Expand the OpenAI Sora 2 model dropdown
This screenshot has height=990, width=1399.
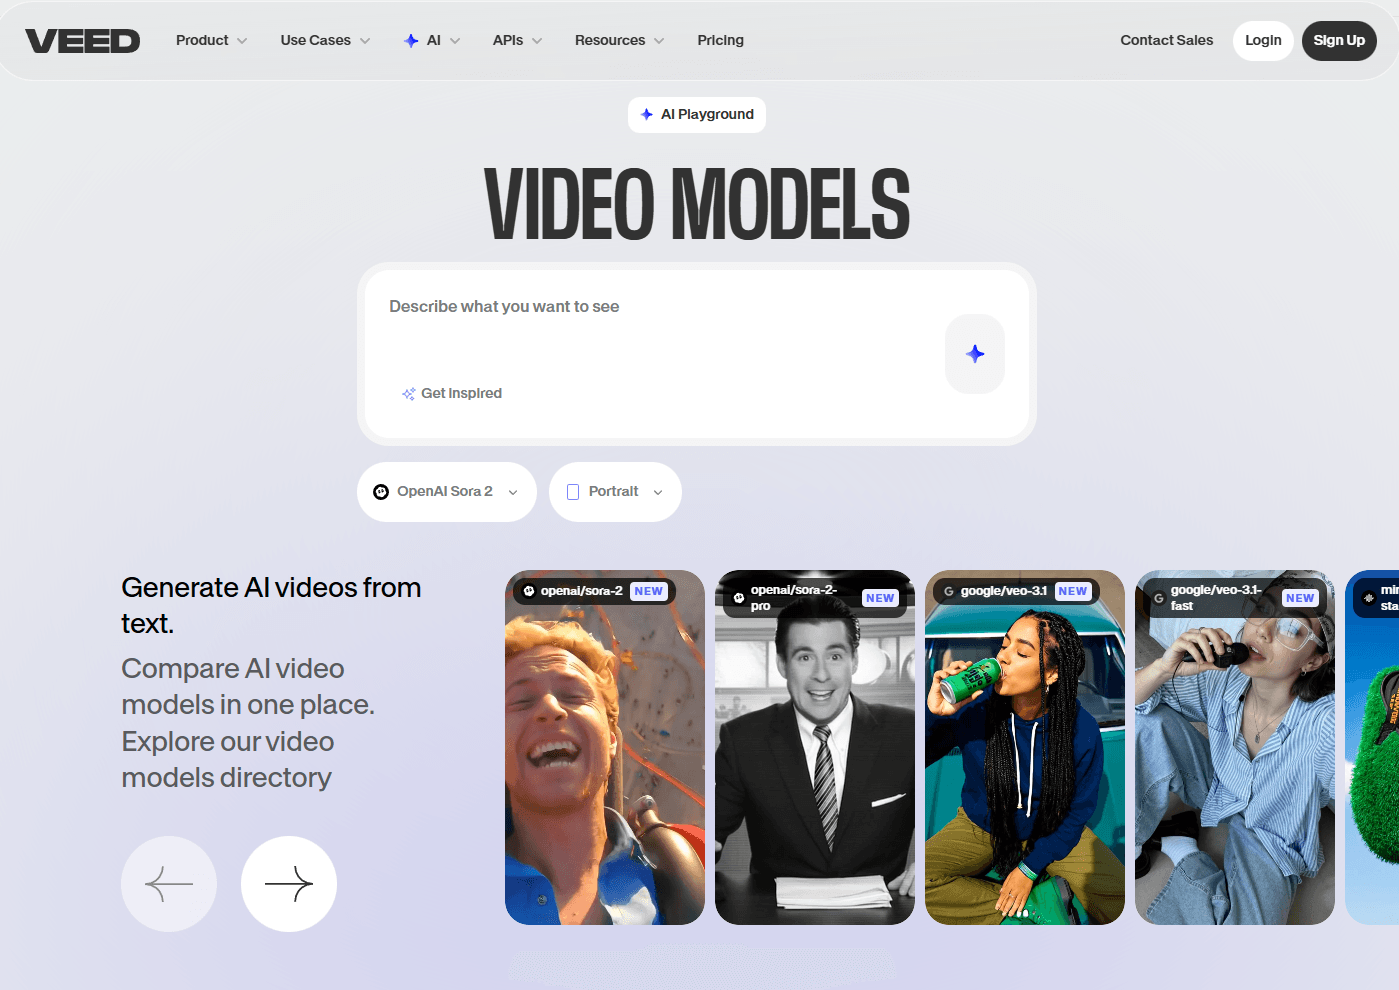click(x=447, y=492)
